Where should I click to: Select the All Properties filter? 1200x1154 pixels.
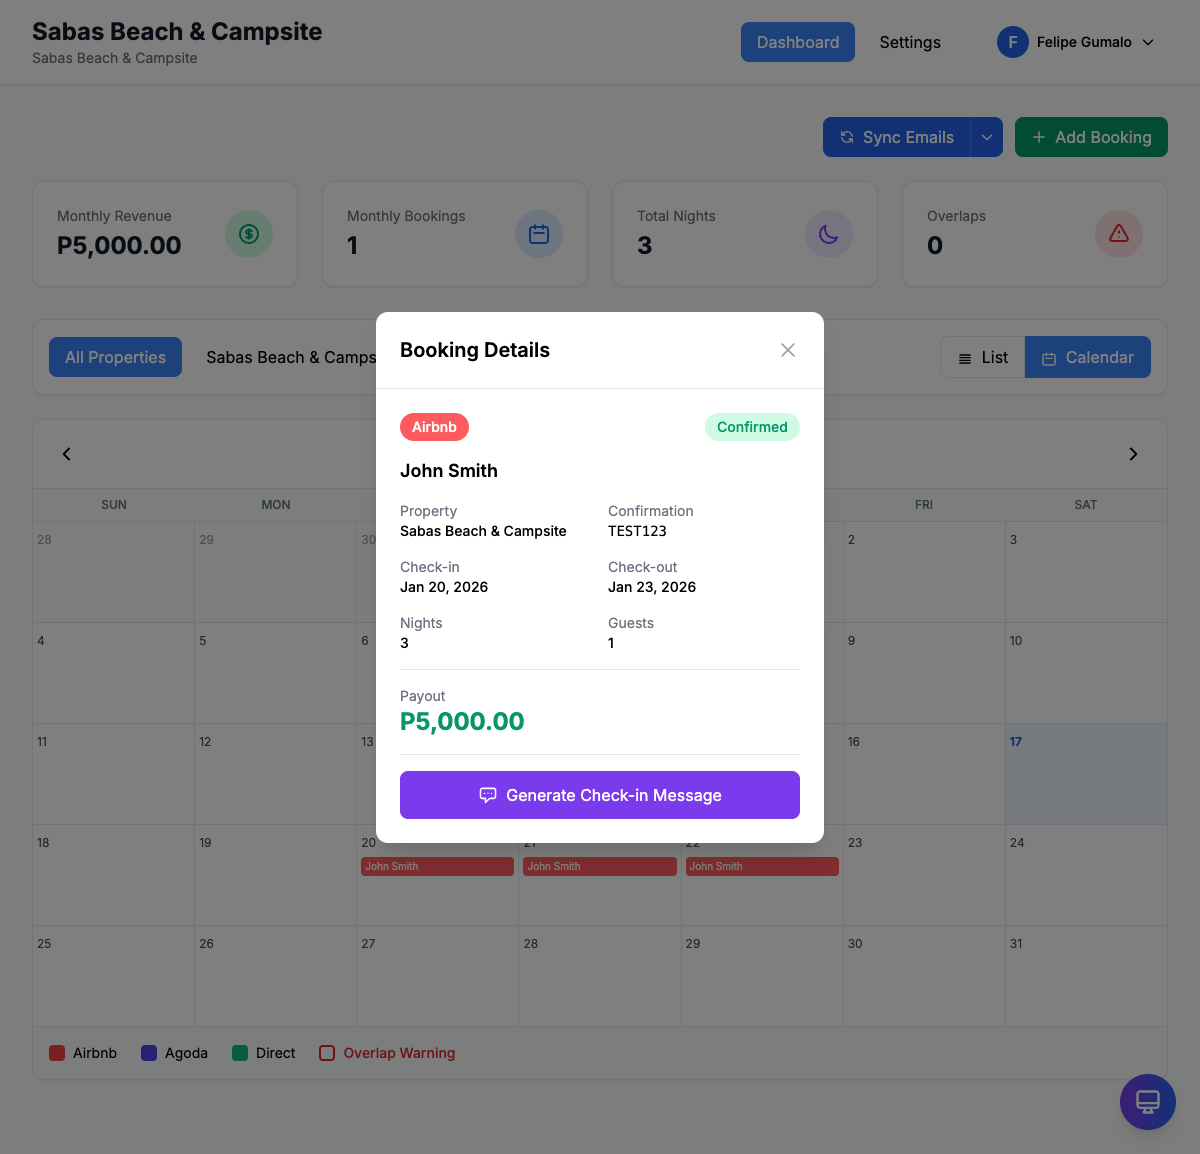pos(115,358)
